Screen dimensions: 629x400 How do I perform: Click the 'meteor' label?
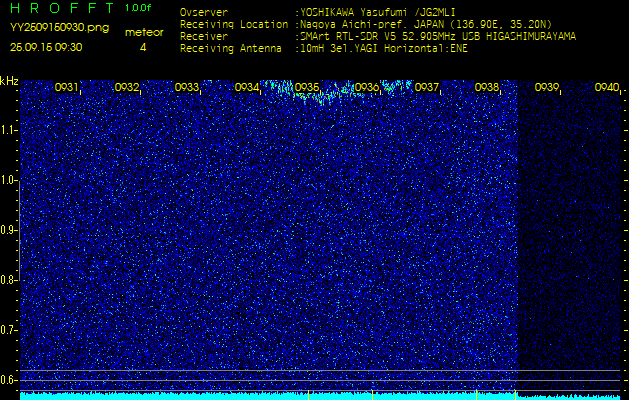[x=144, y=33]
